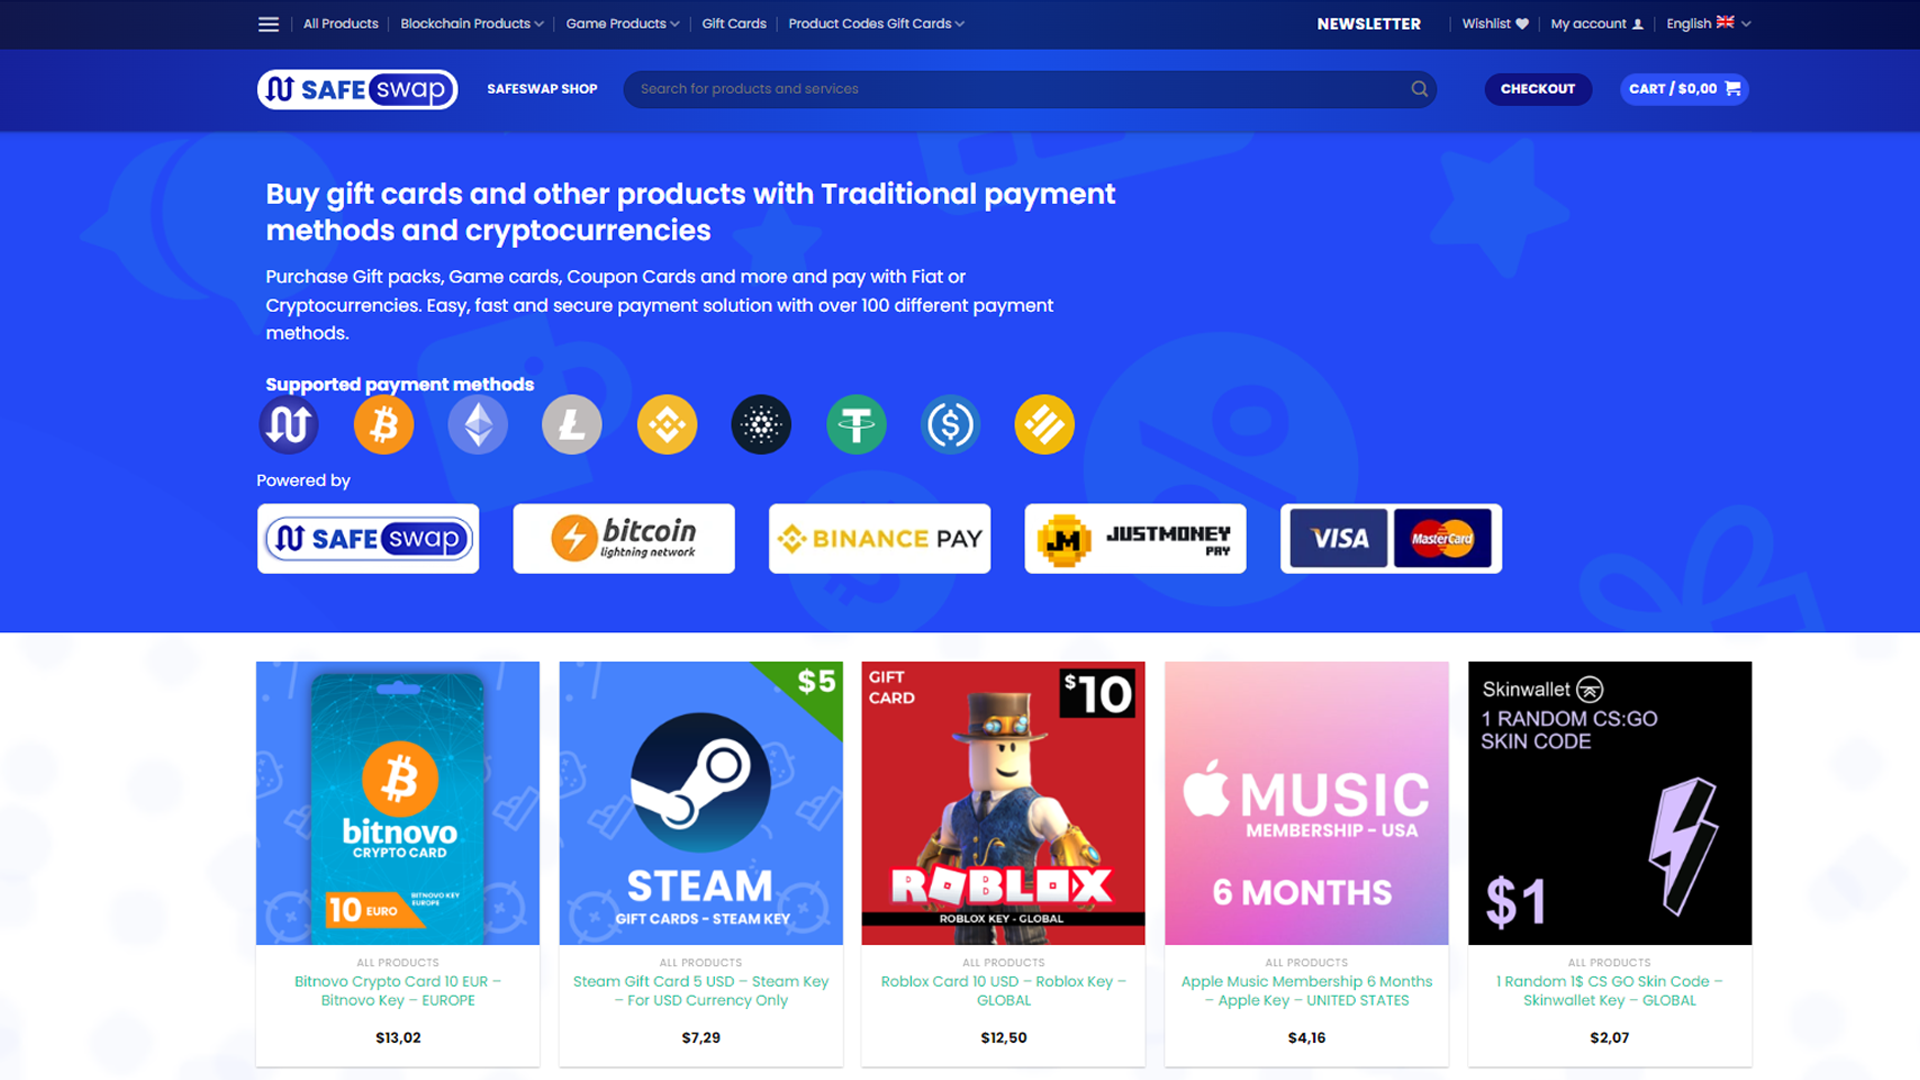This screenshot has width=1920, height=1080.
Task: Open the All Products menu item
Action: [x=341, y=24]
